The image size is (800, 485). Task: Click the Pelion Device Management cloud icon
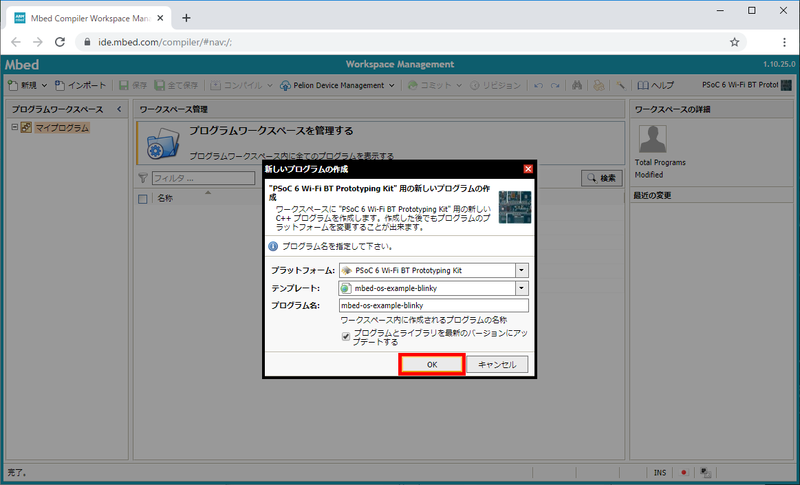[285, 85]
